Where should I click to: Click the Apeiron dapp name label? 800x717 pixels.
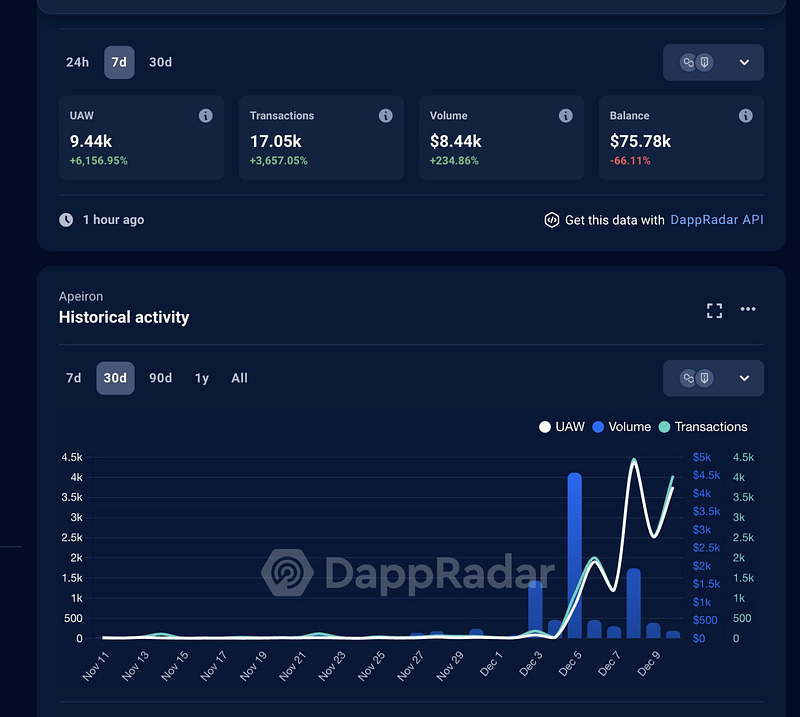click(x=81, y=296)
